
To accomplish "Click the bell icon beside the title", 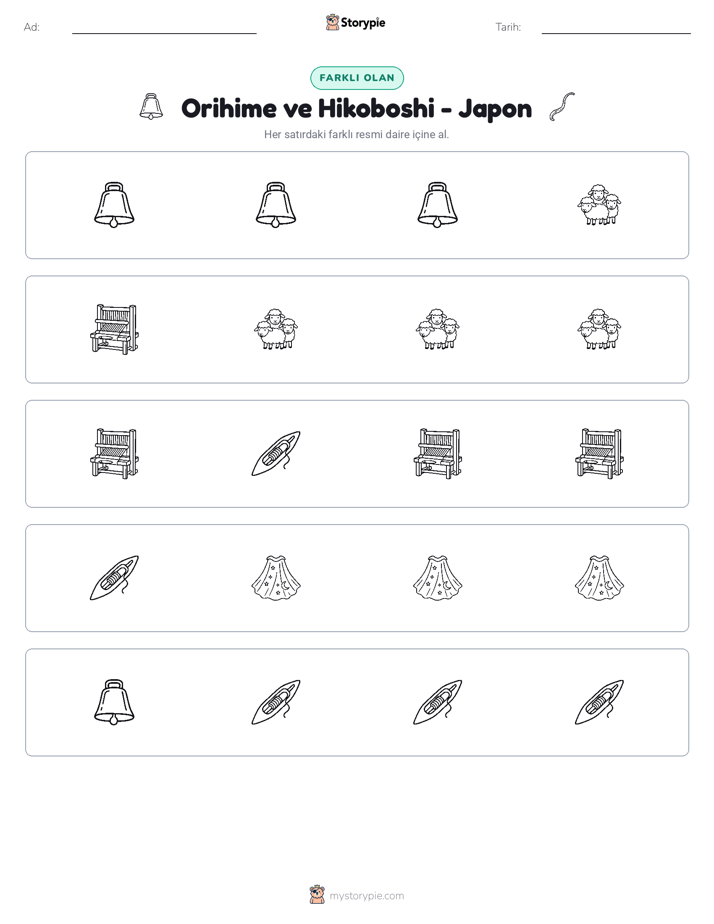I will [x=151, y=107].
